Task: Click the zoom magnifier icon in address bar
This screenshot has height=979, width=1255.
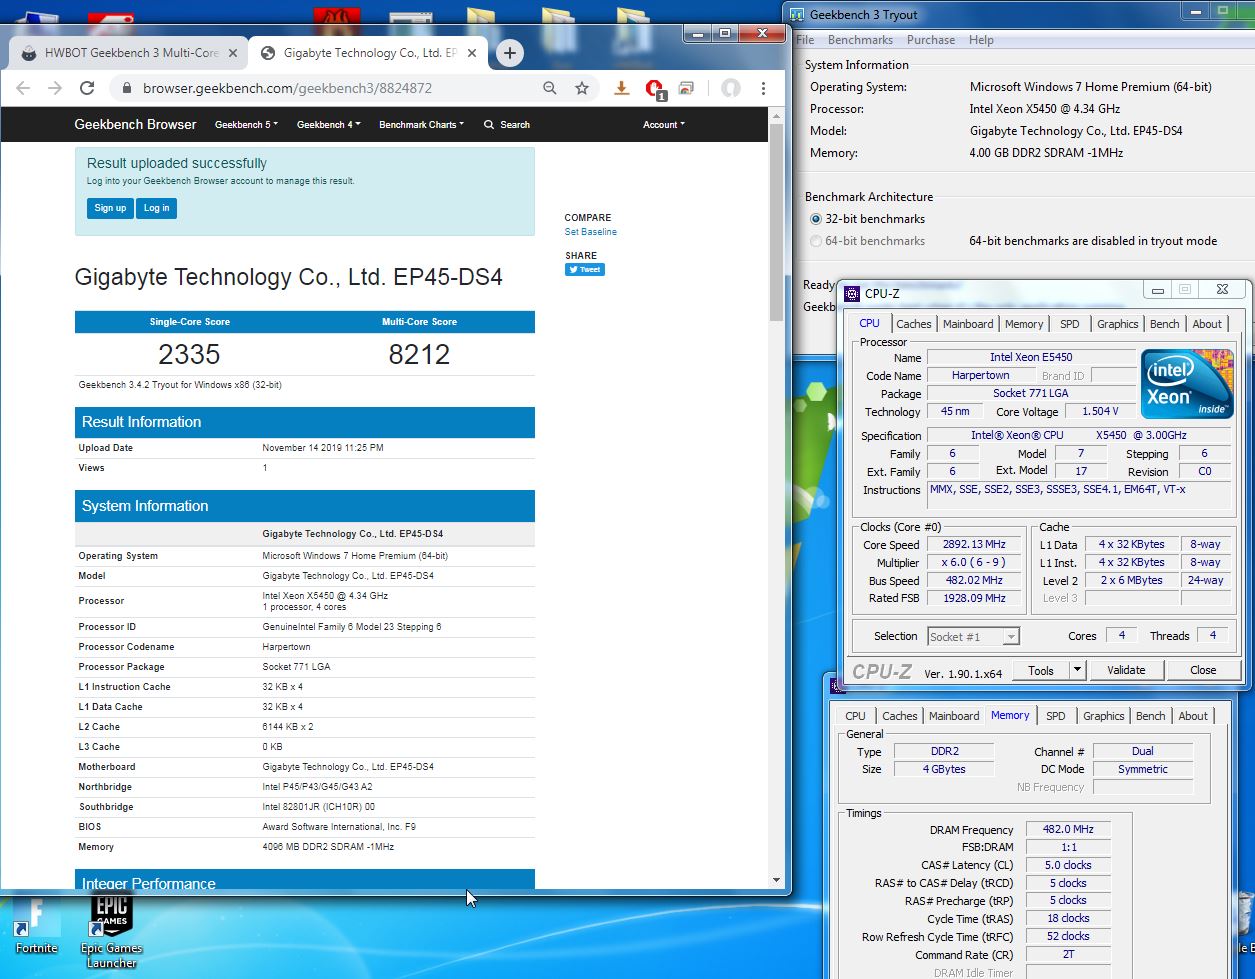Action: (550, 88)
